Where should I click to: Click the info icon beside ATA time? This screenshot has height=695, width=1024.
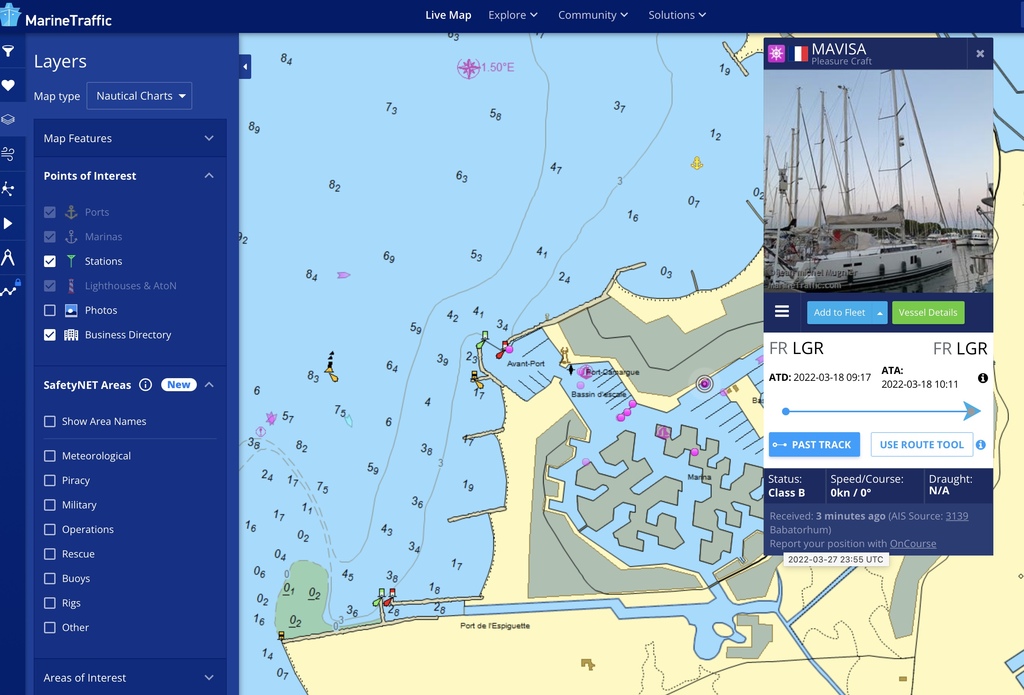pos(982,378)
